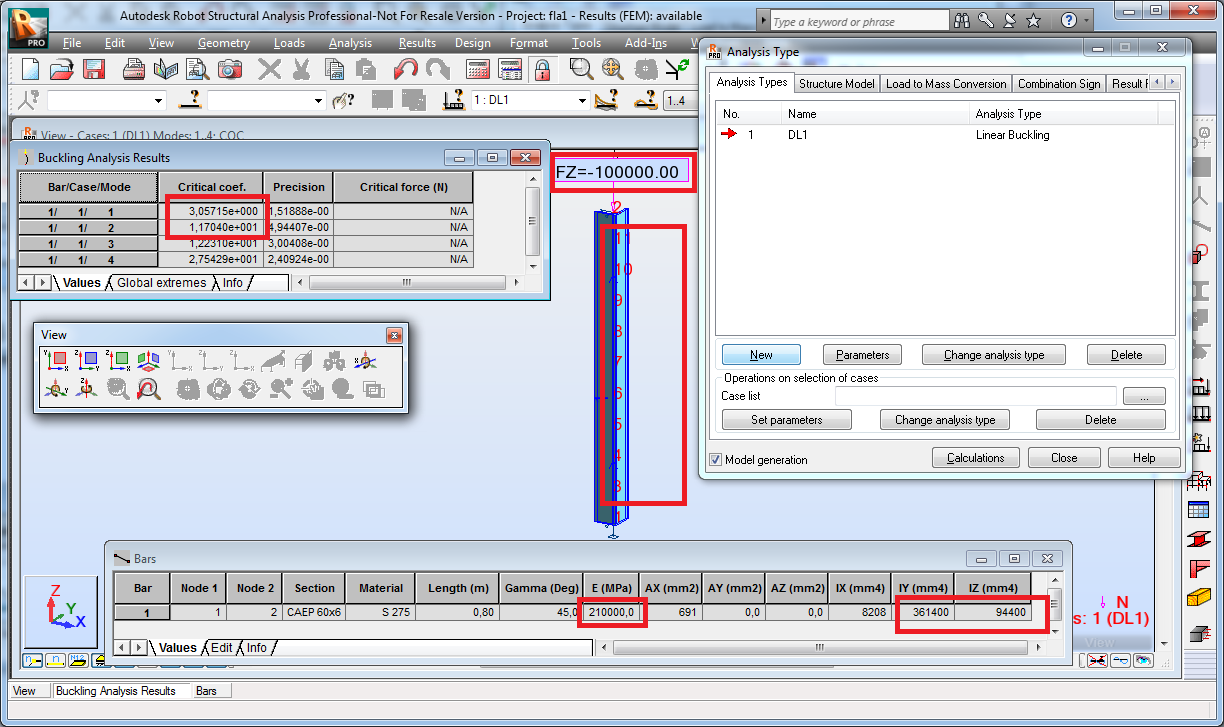Open the red I-beam sections icon in sidebar
This screenshot has height=727, width=1224.
click(x=1198, y=539)
